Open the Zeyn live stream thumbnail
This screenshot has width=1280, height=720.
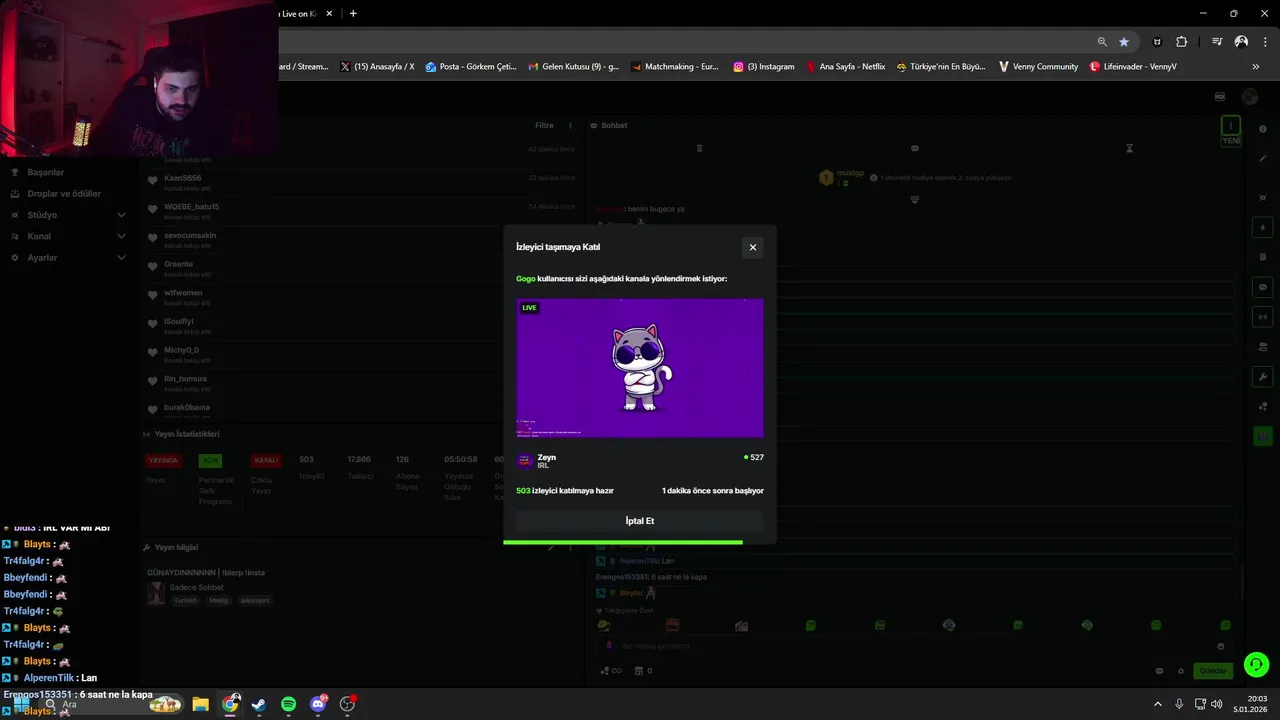(x=639, y=368)
